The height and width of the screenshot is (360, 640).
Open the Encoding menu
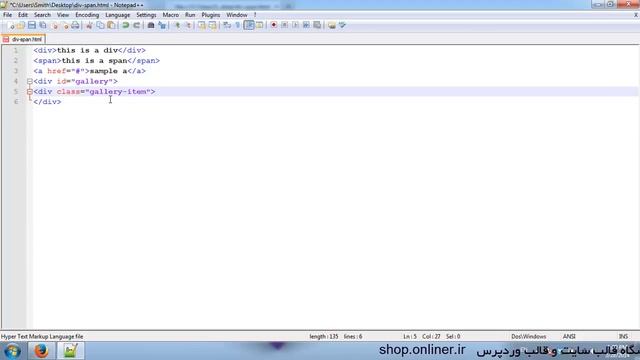(87, 15)
